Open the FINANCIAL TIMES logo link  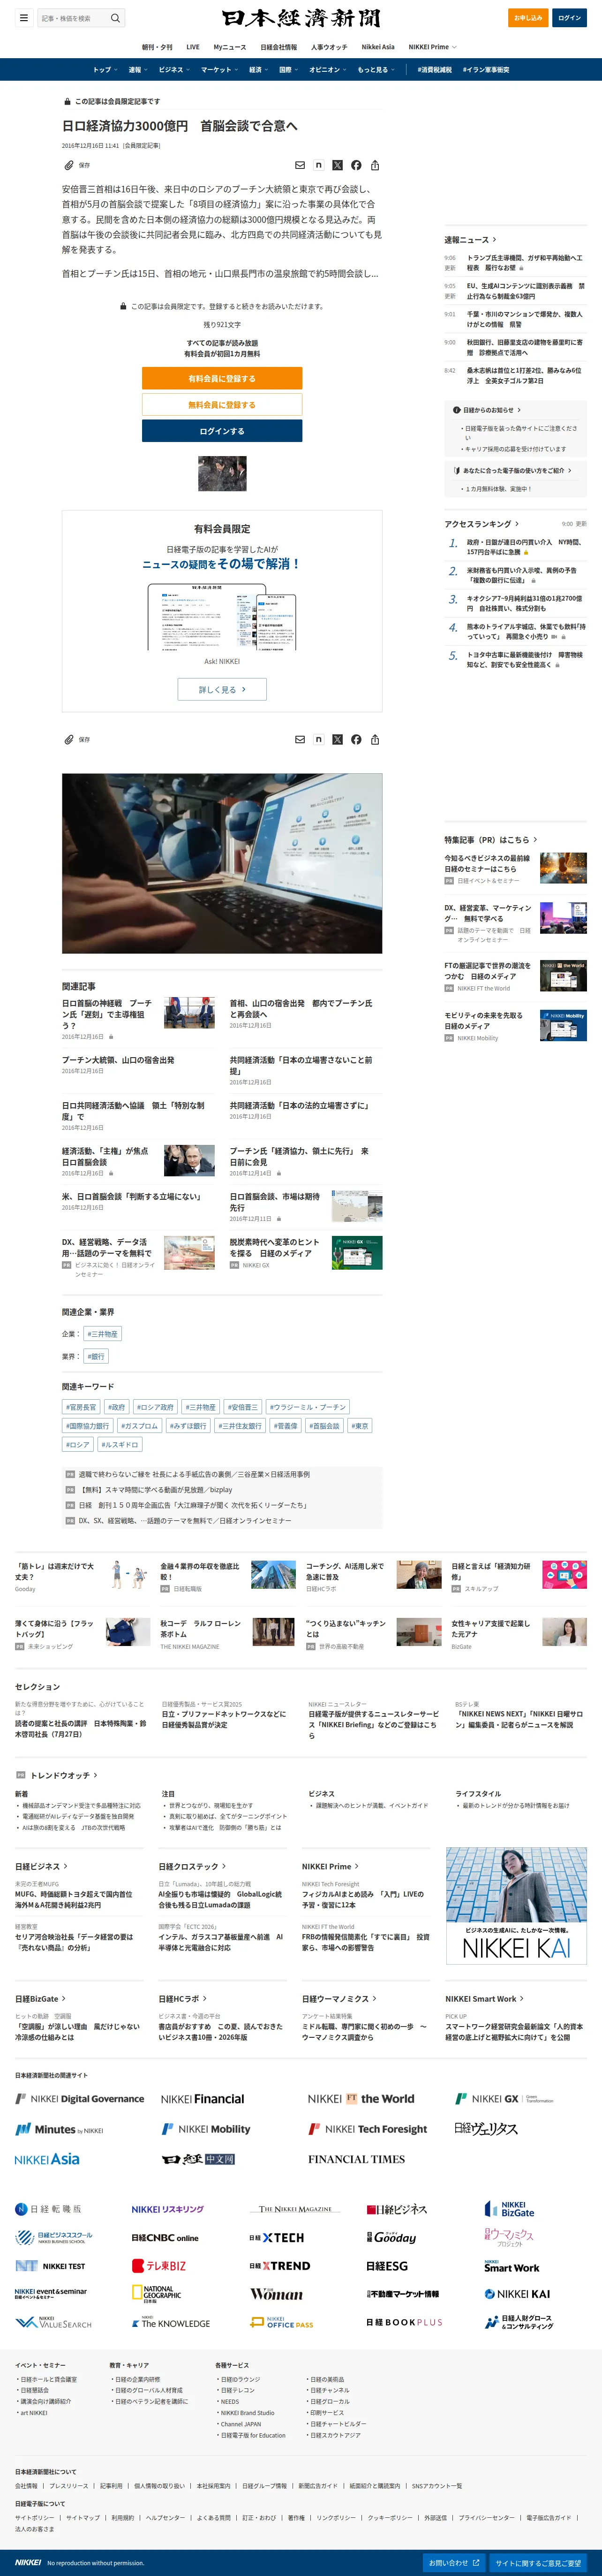click(356, 2159)
